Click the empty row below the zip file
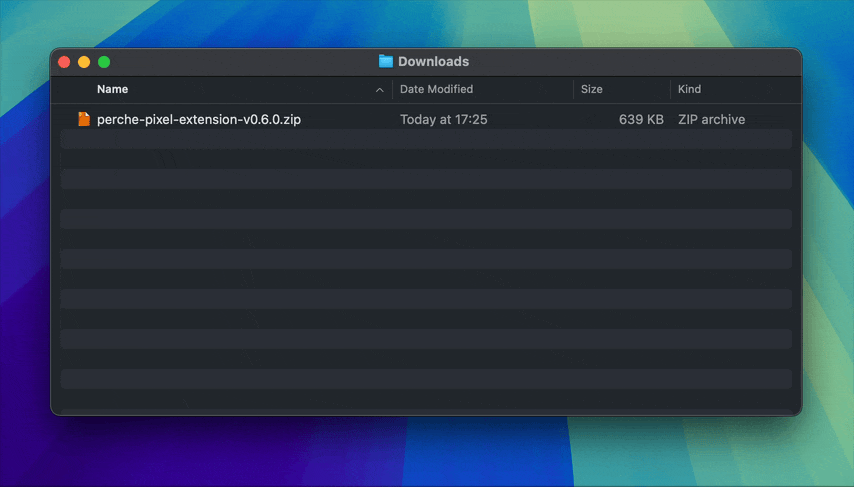Viewport: 854px width, 487px height. (426, 139)
